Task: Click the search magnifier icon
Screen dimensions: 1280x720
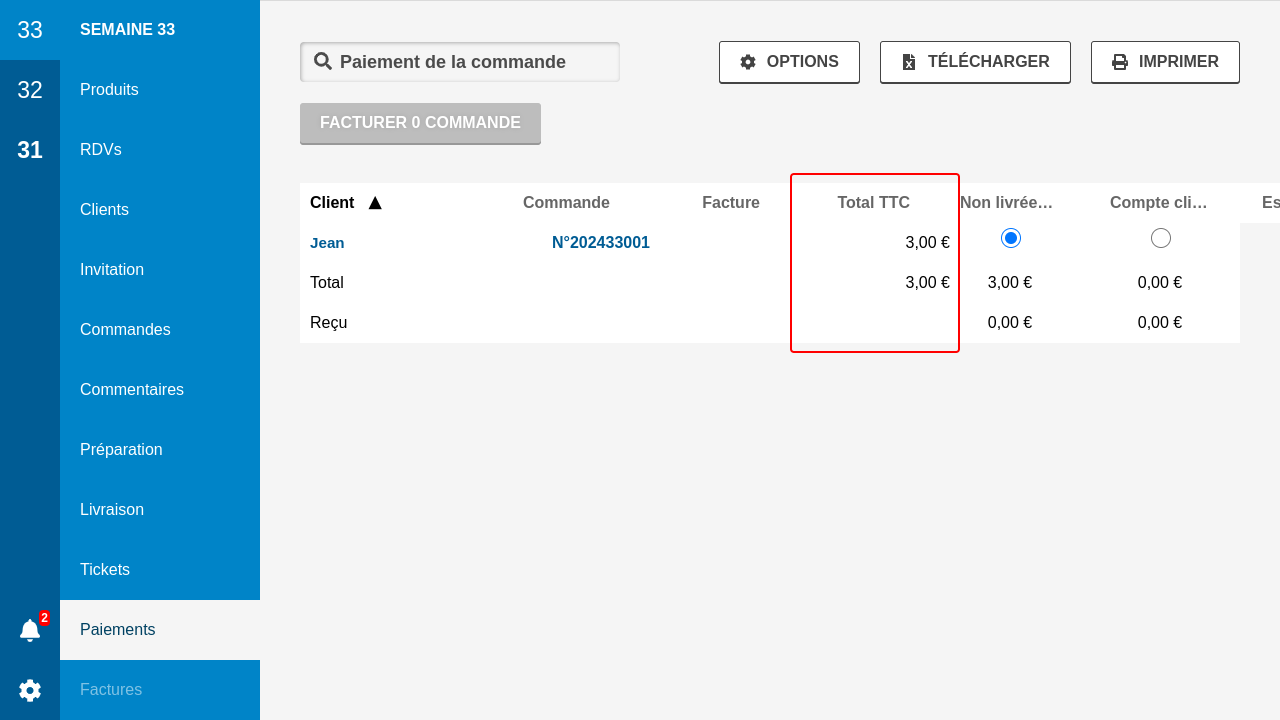Action: pos(323,62)
